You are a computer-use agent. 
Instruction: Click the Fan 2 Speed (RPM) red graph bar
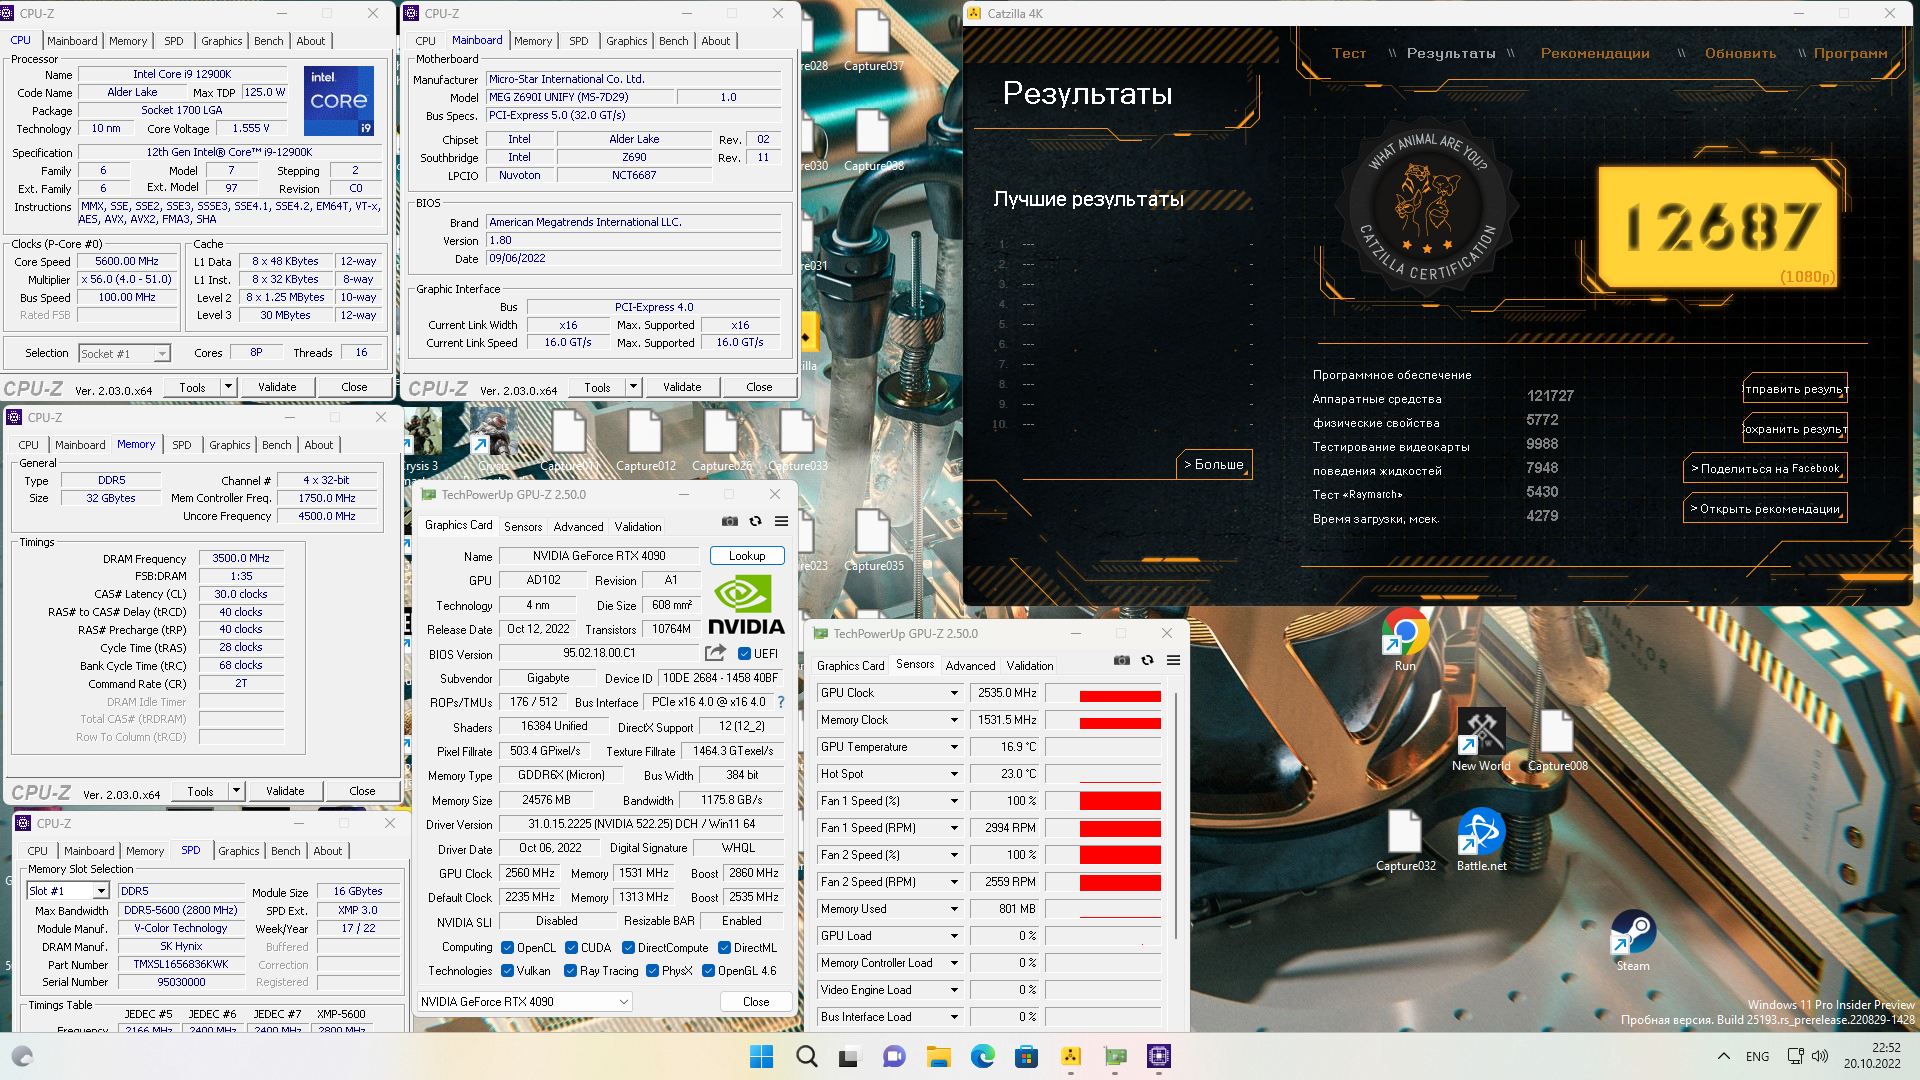coord(1120,882)
